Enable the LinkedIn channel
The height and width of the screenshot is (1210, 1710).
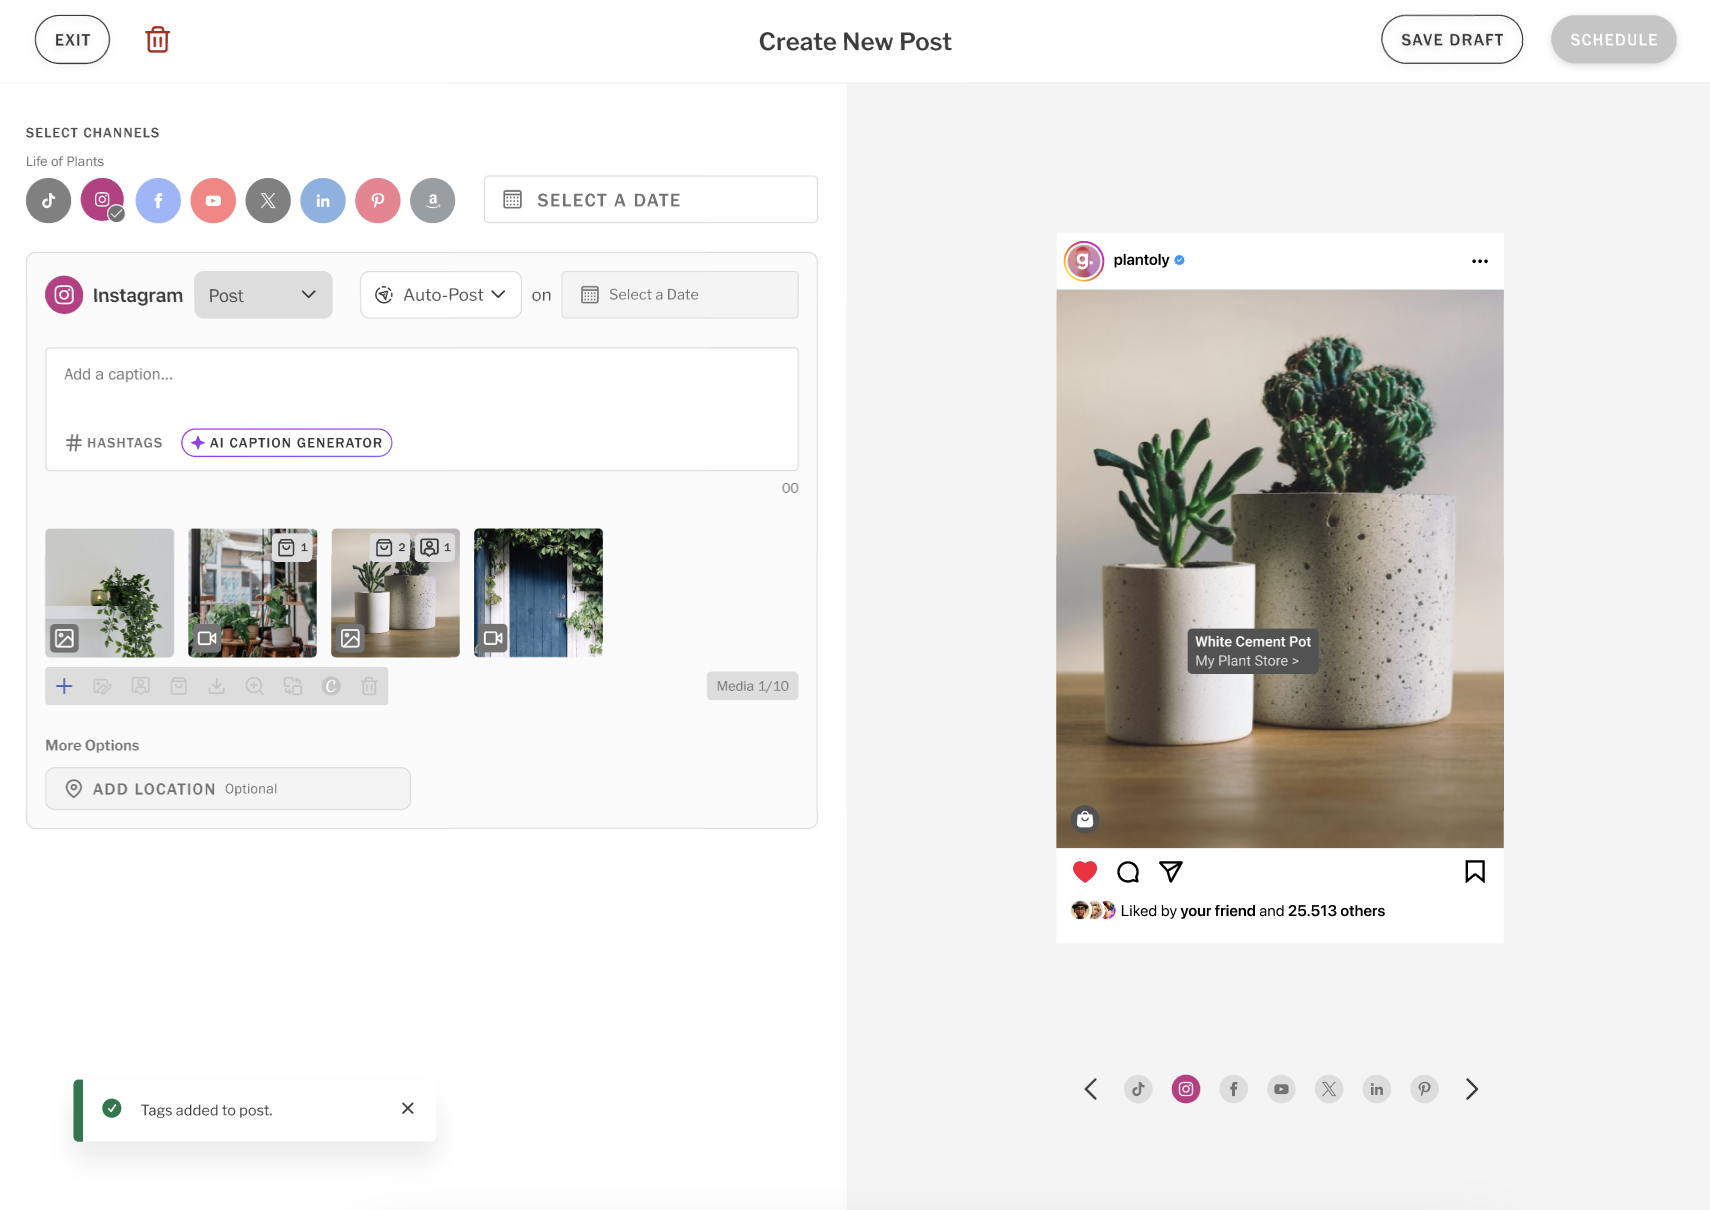322,200
